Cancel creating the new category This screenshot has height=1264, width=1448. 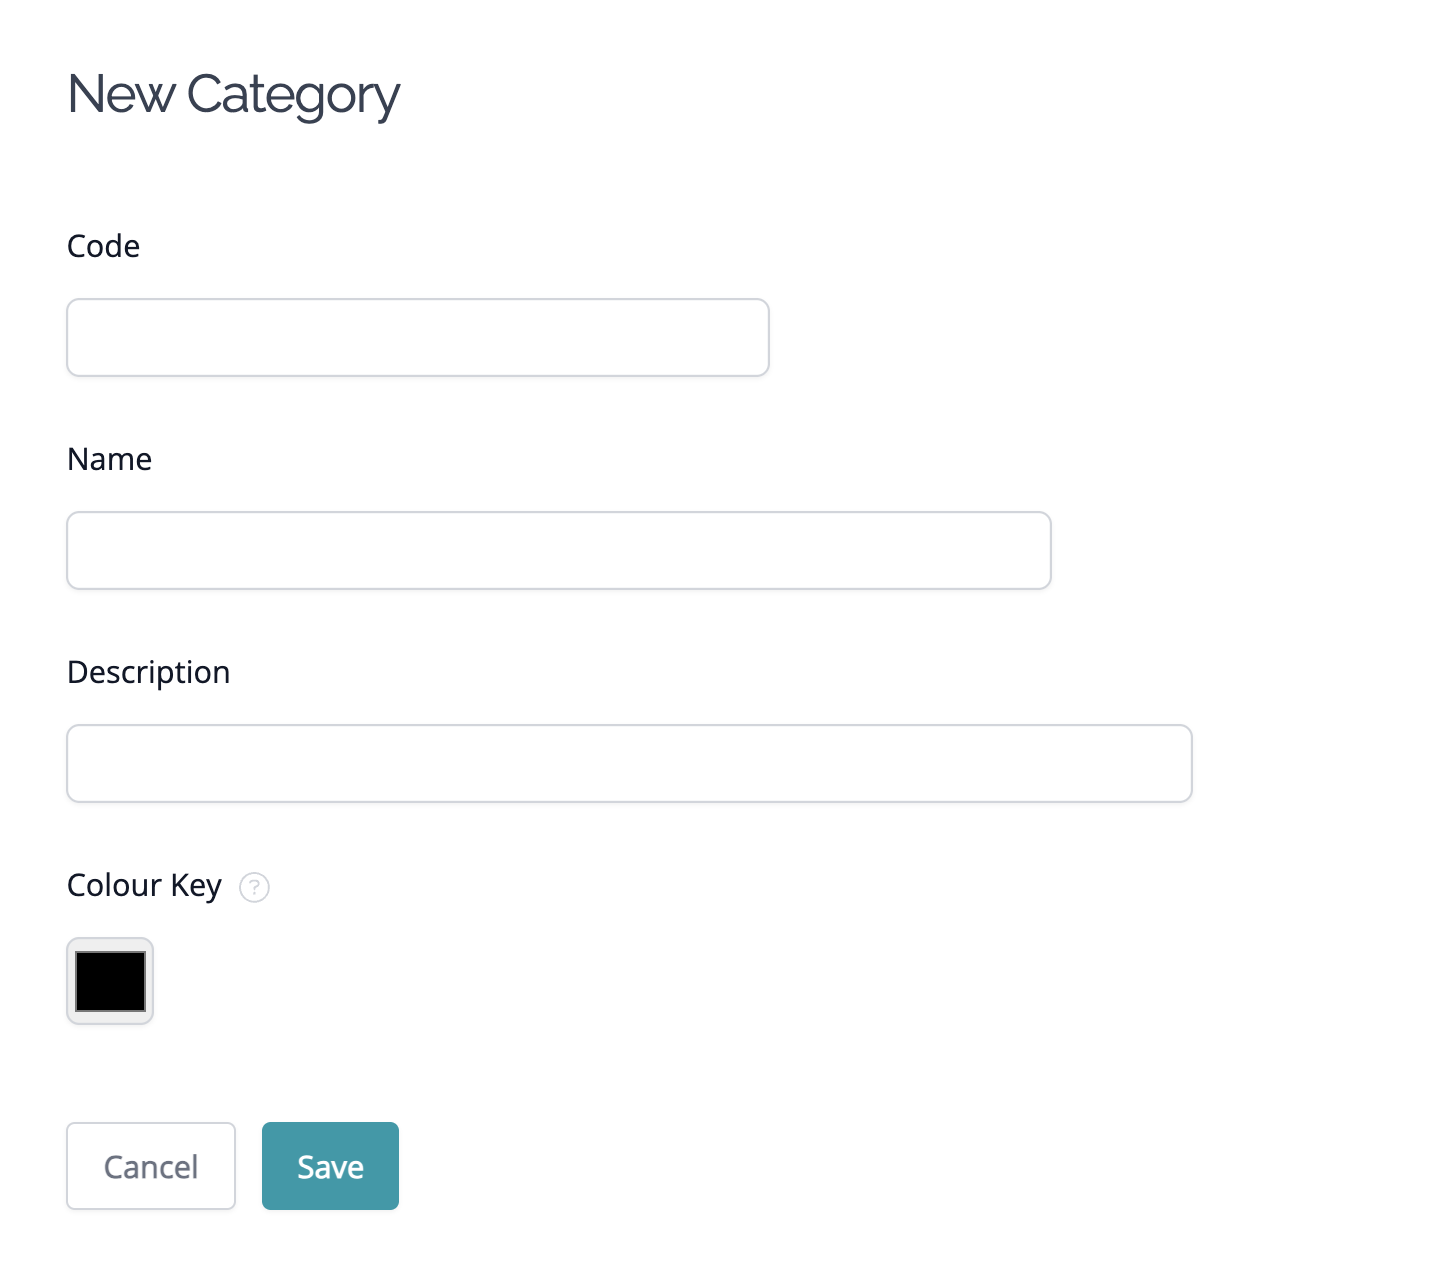coord(151,1166)
